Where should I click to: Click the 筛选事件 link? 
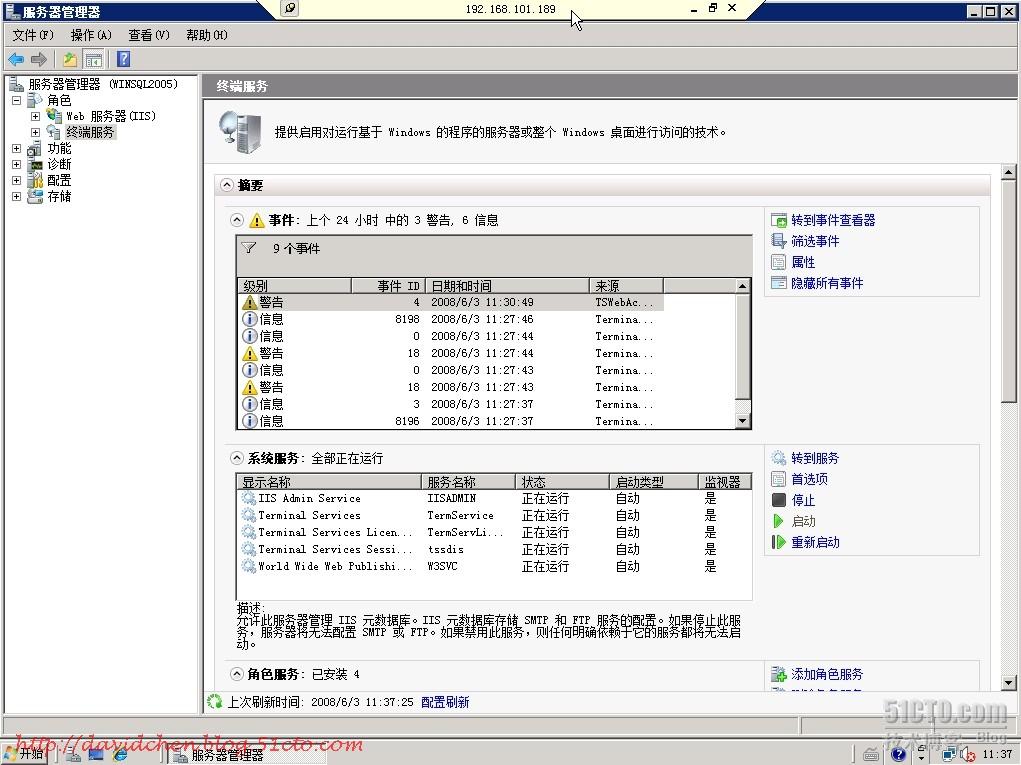(815, 241)
